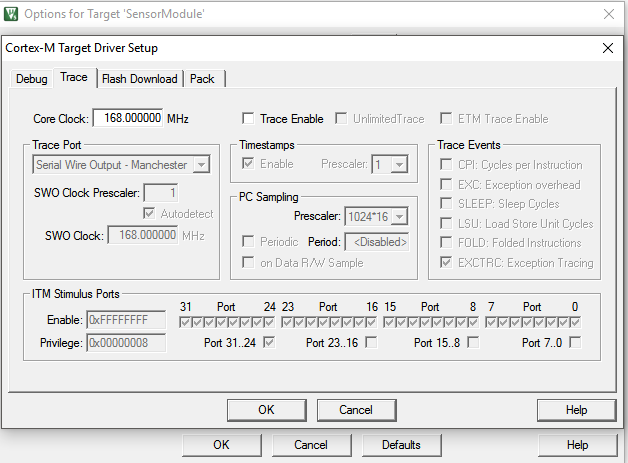628x463 pixels.
Task: Toggle the Timestamps Enable checkbox
Action: coord(248,164)
